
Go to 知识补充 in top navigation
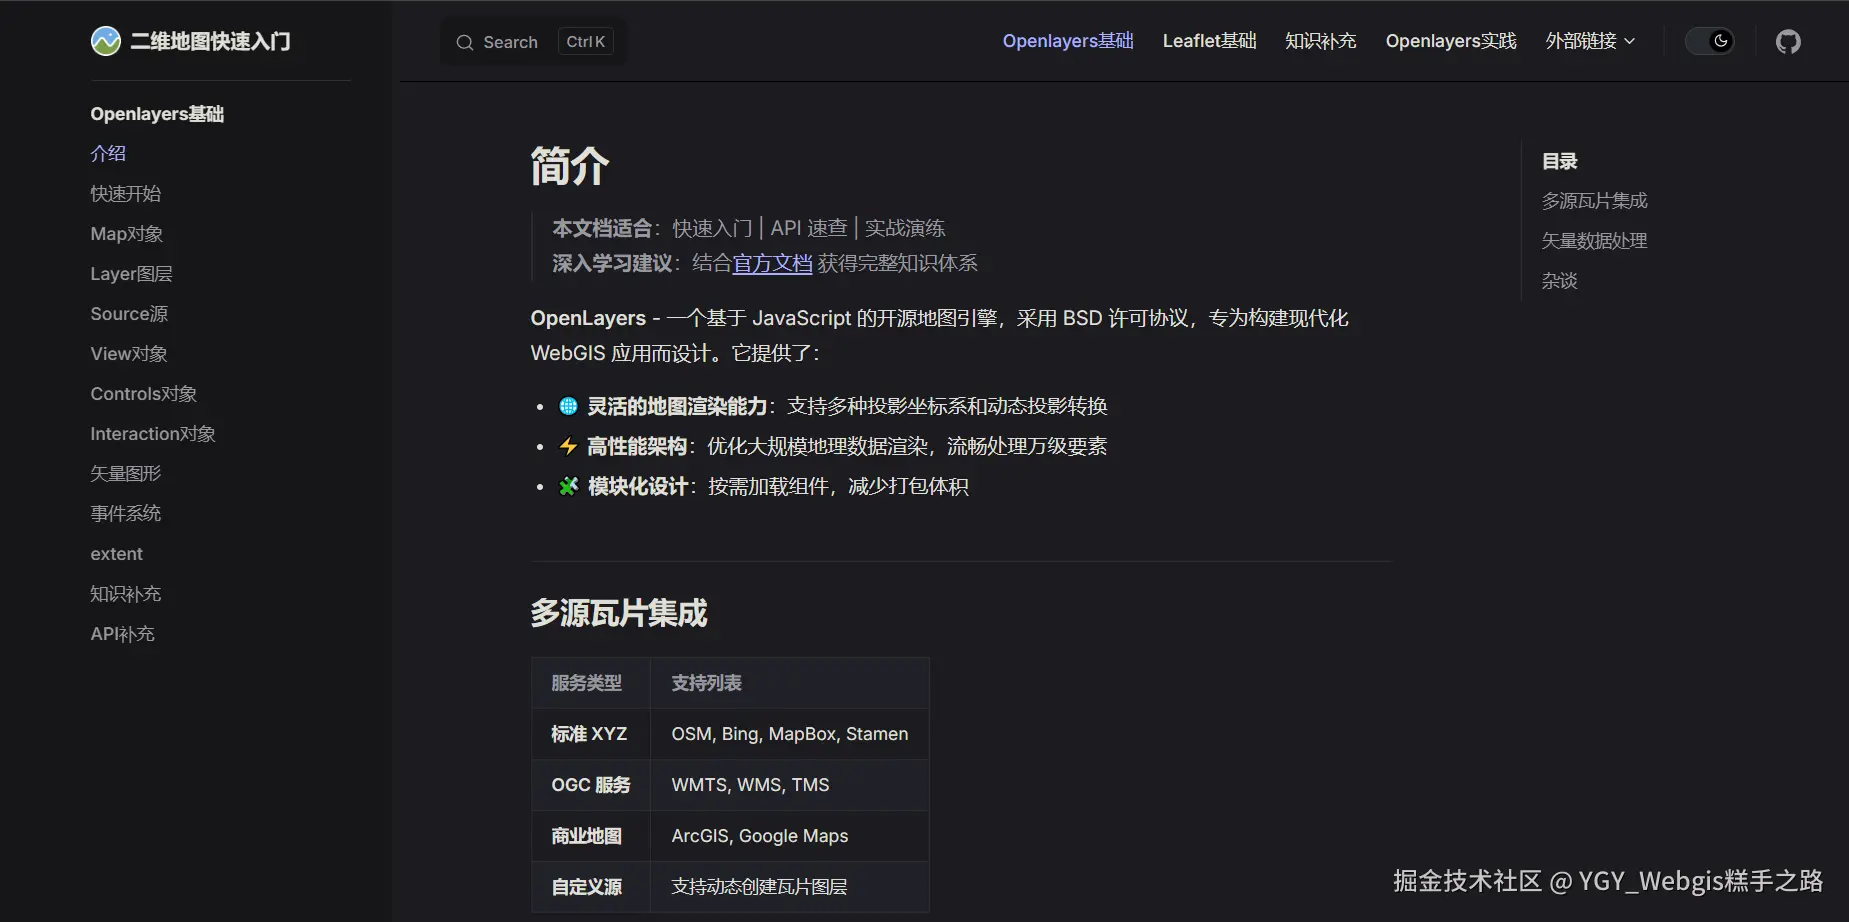pyautogui.click(x=1321, y=41)
